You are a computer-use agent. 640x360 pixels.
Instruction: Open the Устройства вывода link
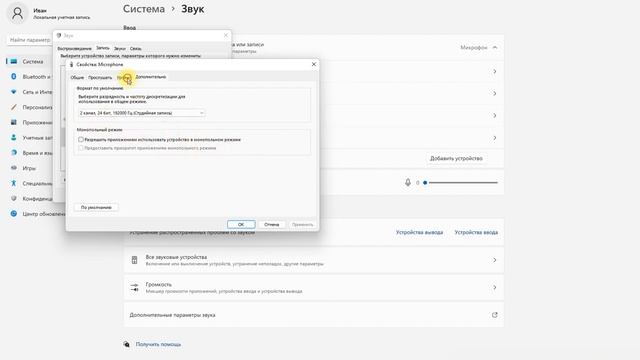click(x=419, y=232)
